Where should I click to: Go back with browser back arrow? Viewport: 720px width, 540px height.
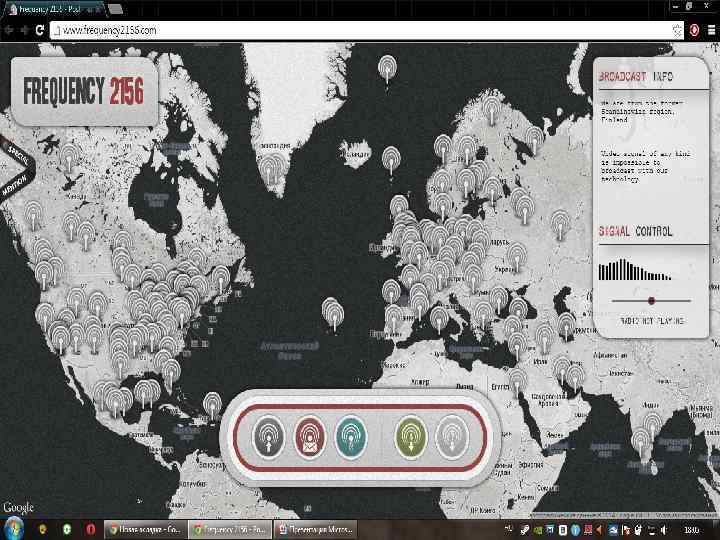click(x=8, y=30)
